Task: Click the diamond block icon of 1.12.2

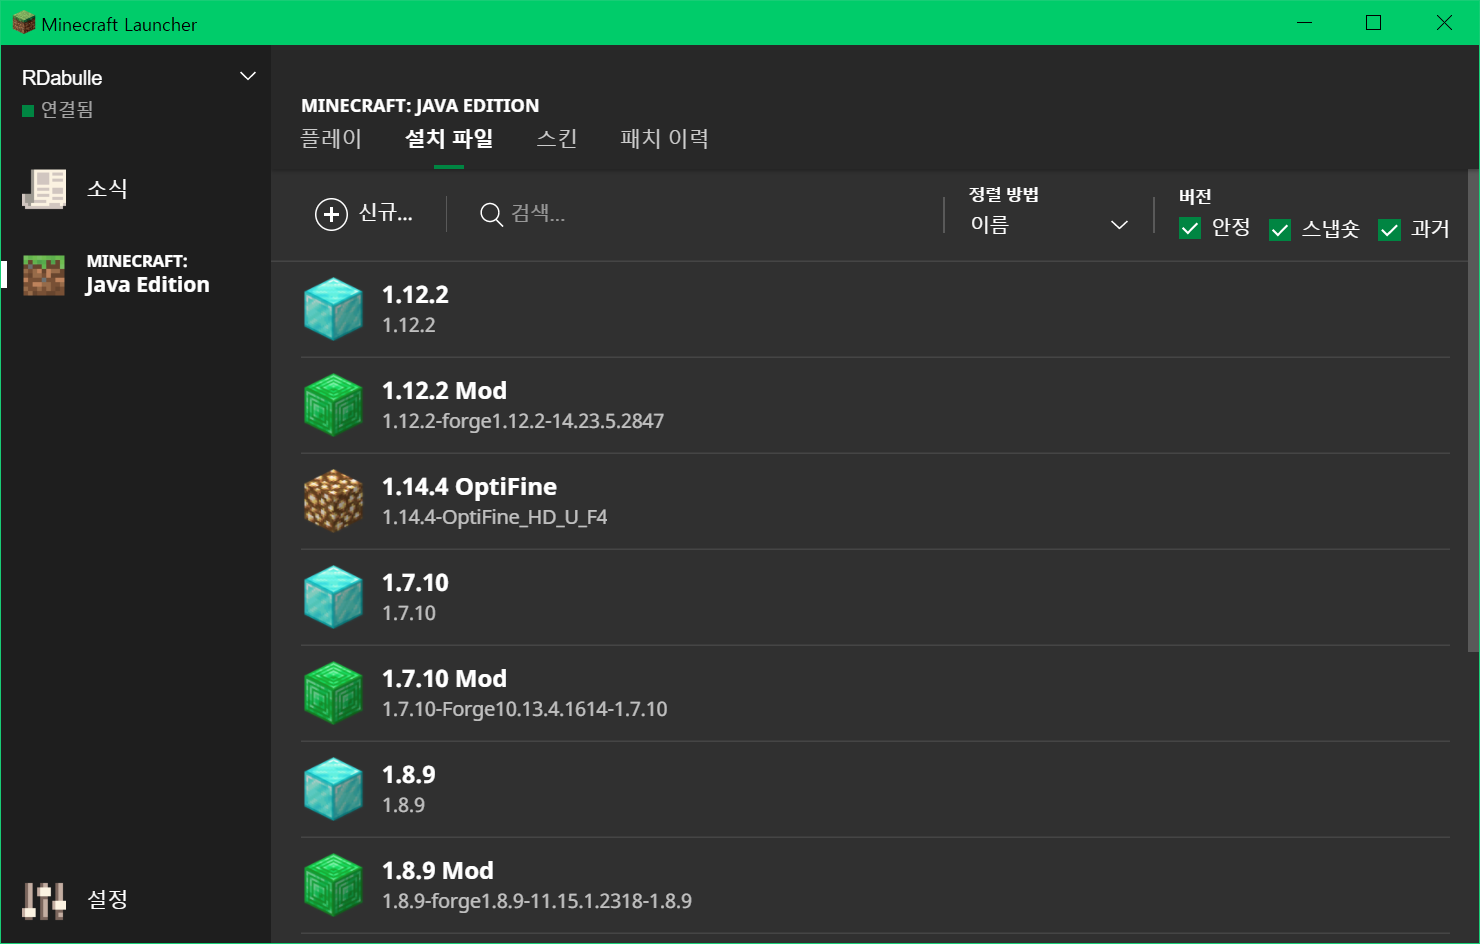Action: pos(333,309)
